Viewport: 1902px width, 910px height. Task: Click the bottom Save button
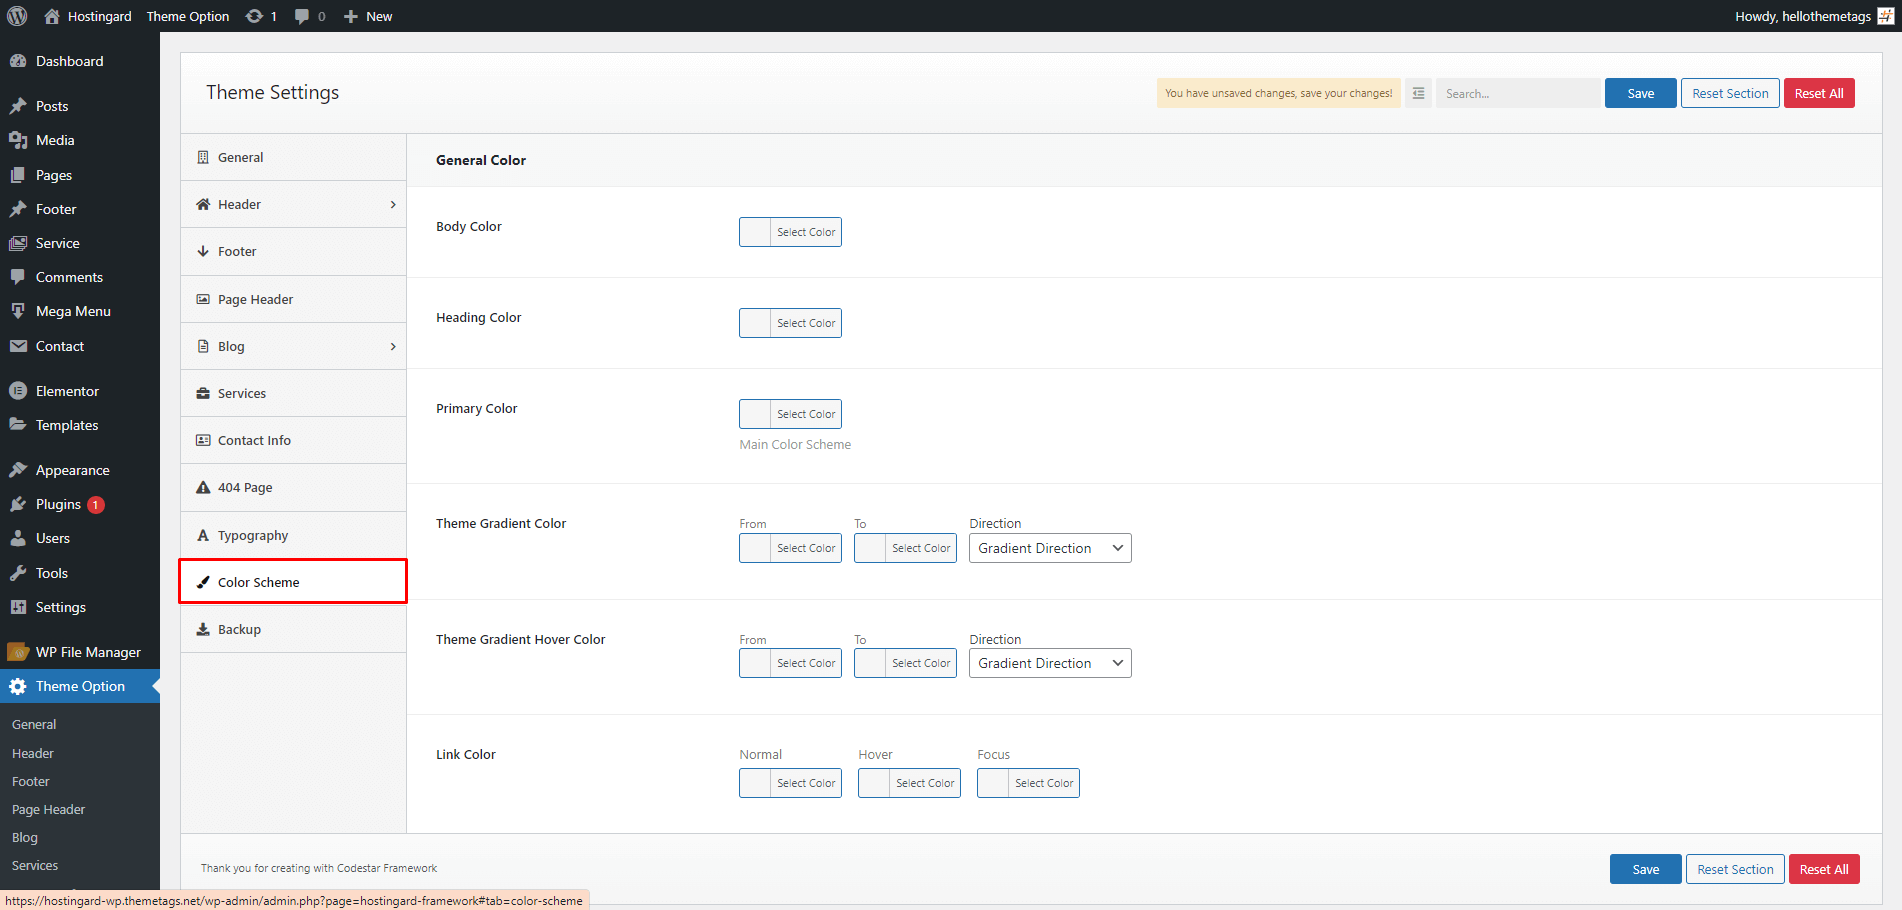tap(1645, 869)
